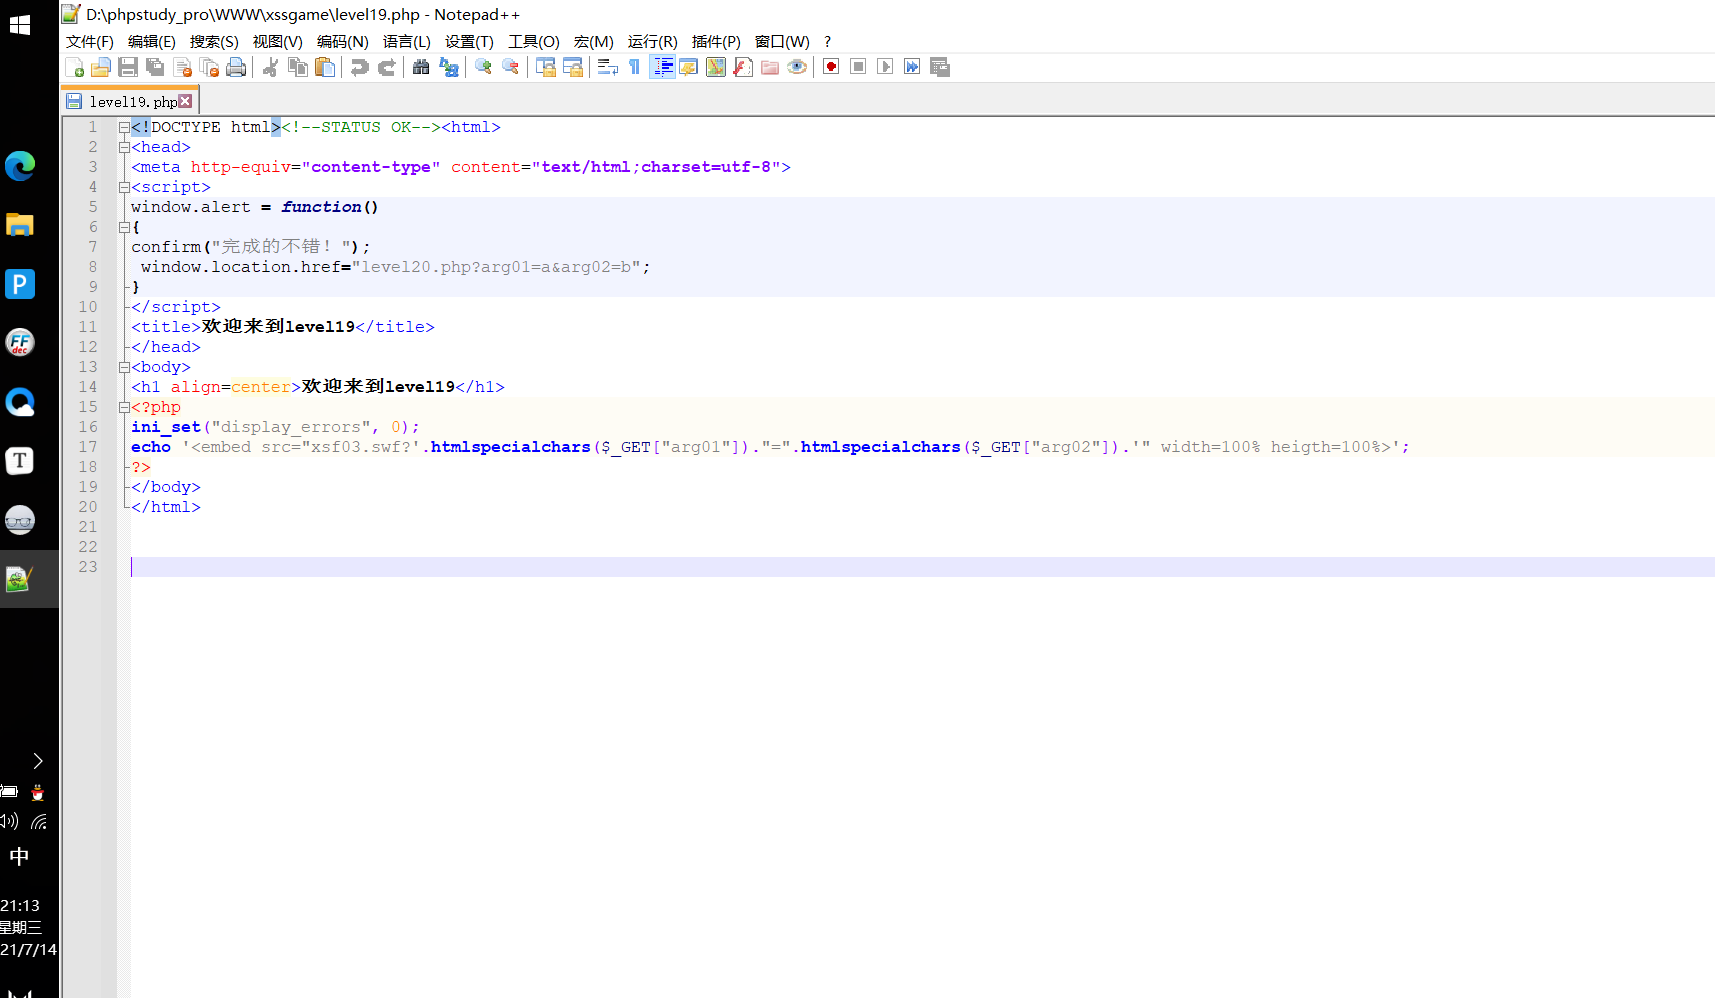The width and height of the screenshot is (1715, 998).
Task: Open the 宏(M) macro menu
Action: (593, 41)
